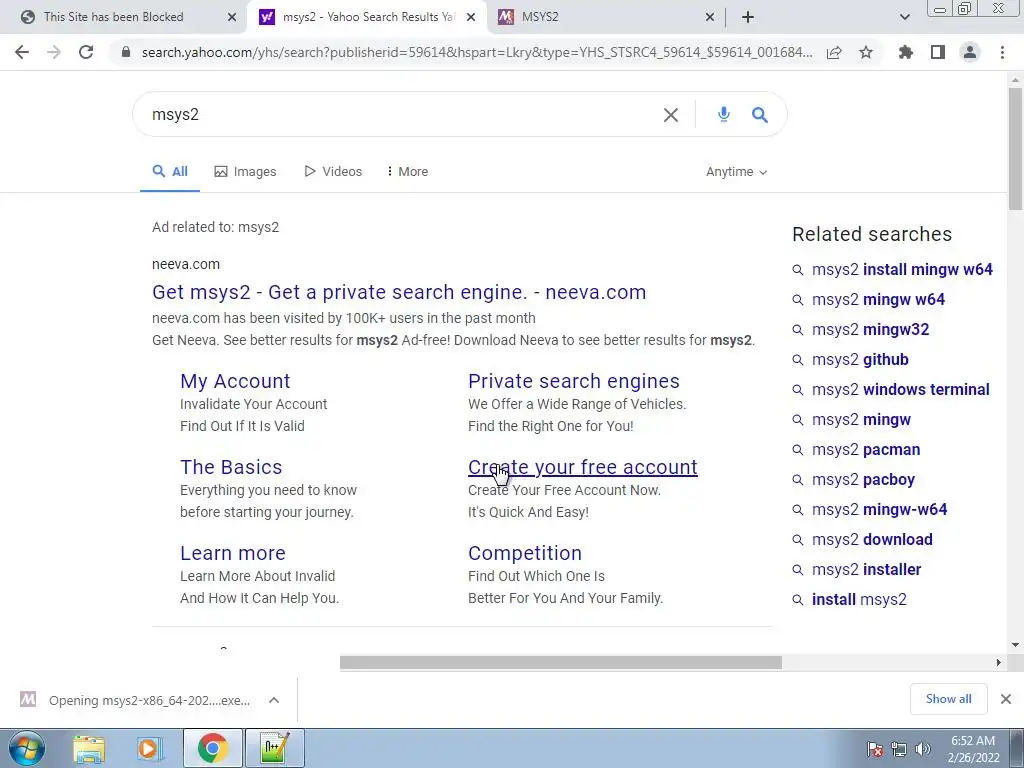Viewport: 1024px width, 768px height.
Task: Start voice search with the microphone
Action: (x=724, y=115)
